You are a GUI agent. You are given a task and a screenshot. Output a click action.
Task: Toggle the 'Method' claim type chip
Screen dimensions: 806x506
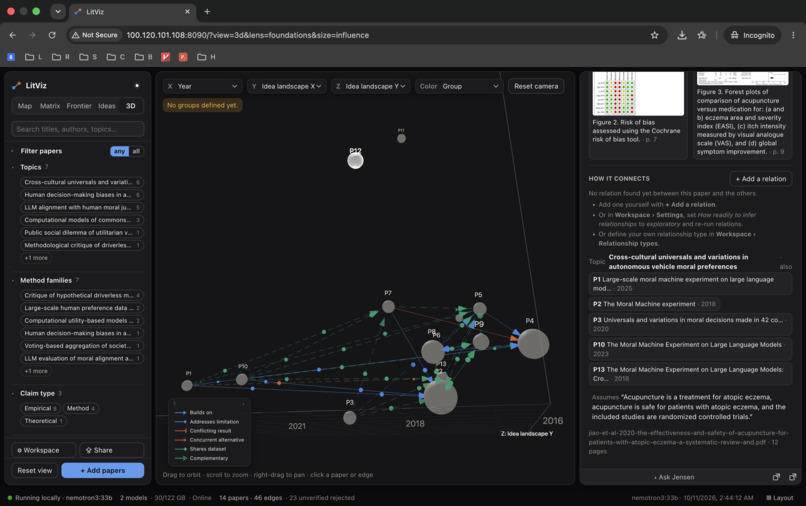coord(81,408)
